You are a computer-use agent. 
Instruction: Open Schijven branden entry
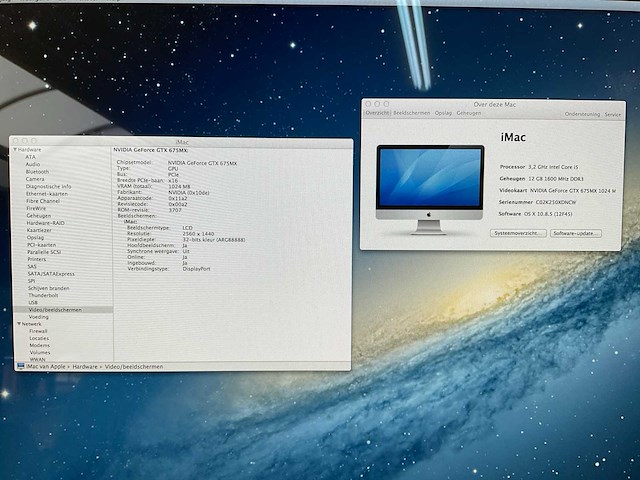click(49, 288)
